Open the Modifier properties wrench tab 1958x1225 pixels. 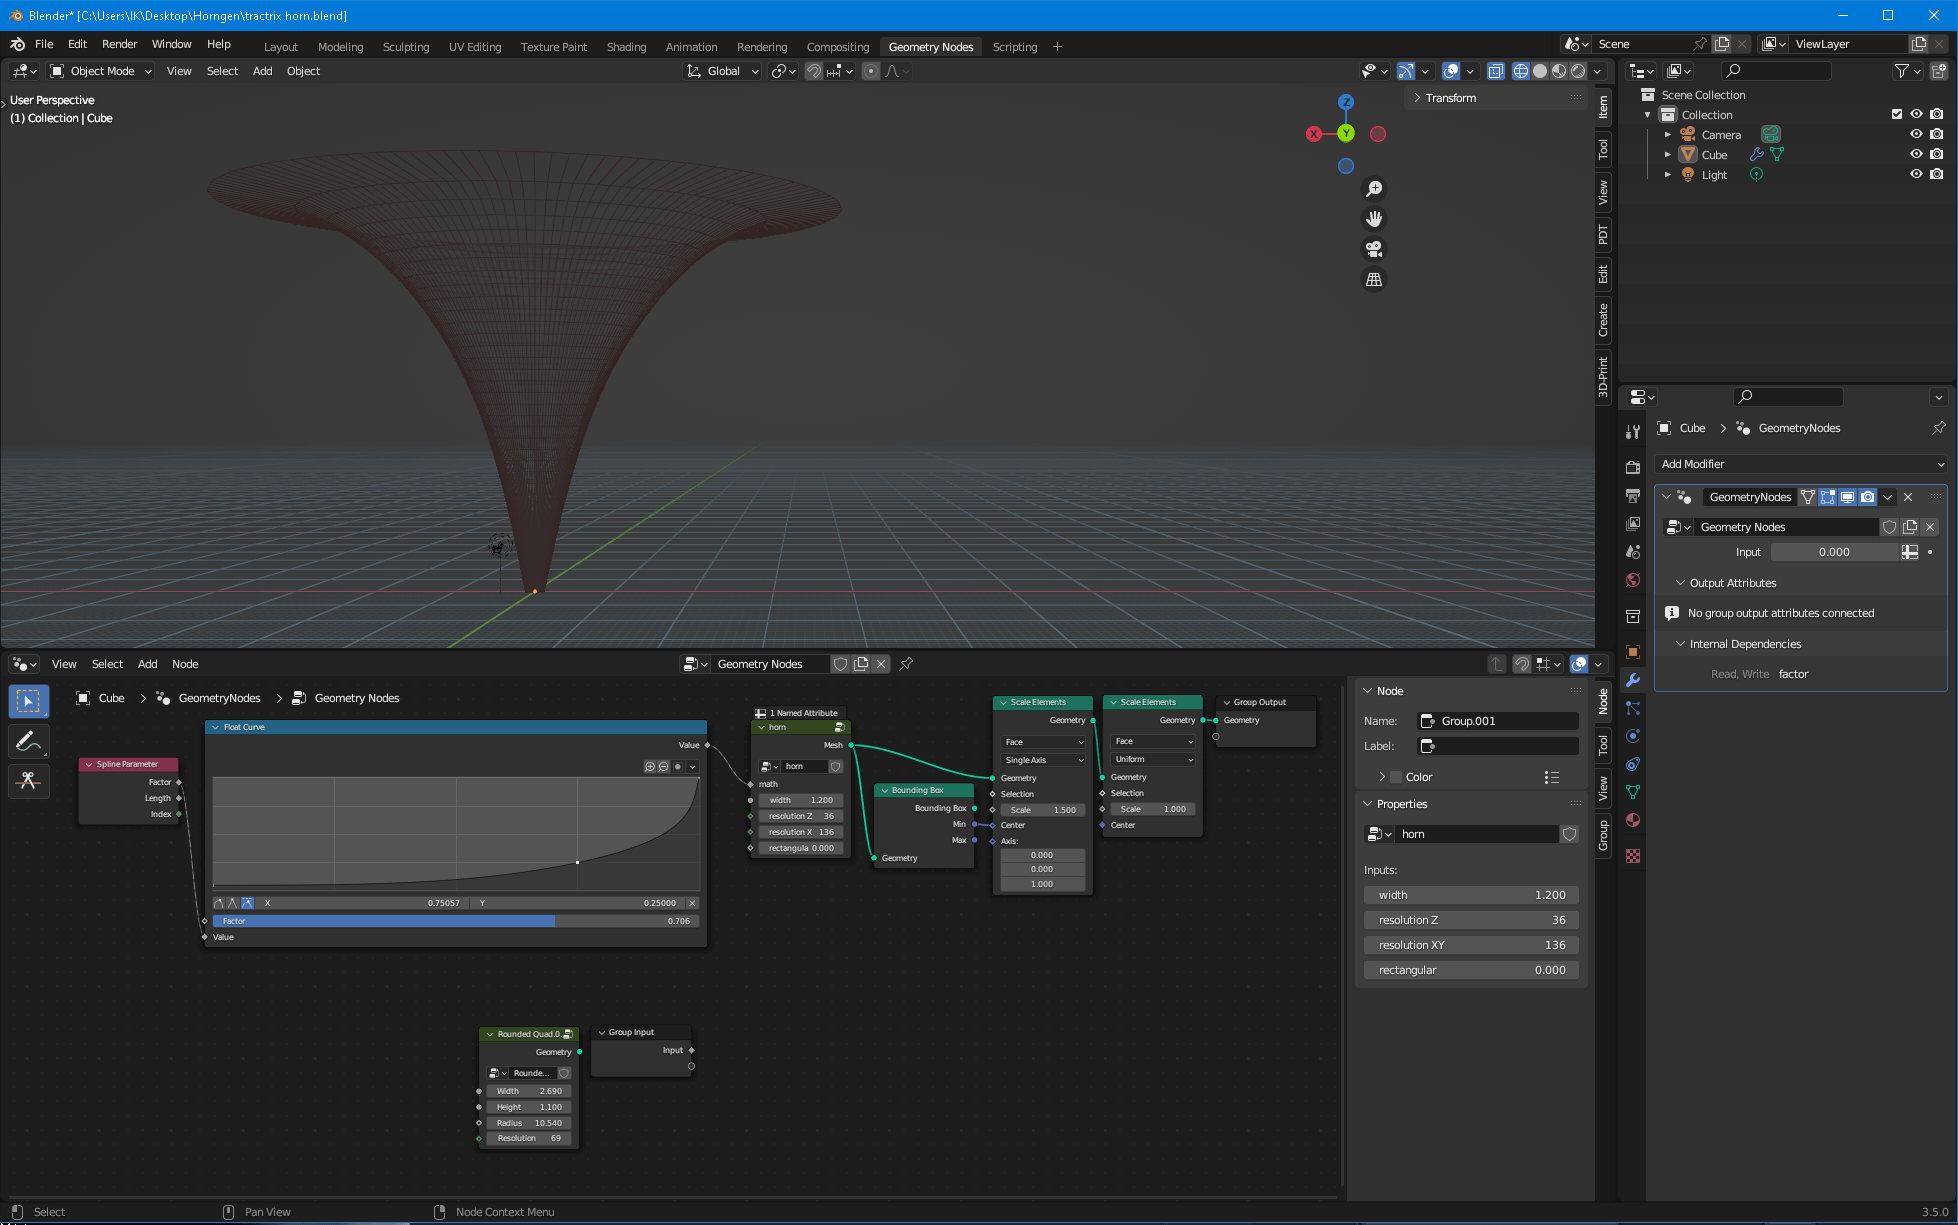pyautogui.click(x=1633, y=680)
